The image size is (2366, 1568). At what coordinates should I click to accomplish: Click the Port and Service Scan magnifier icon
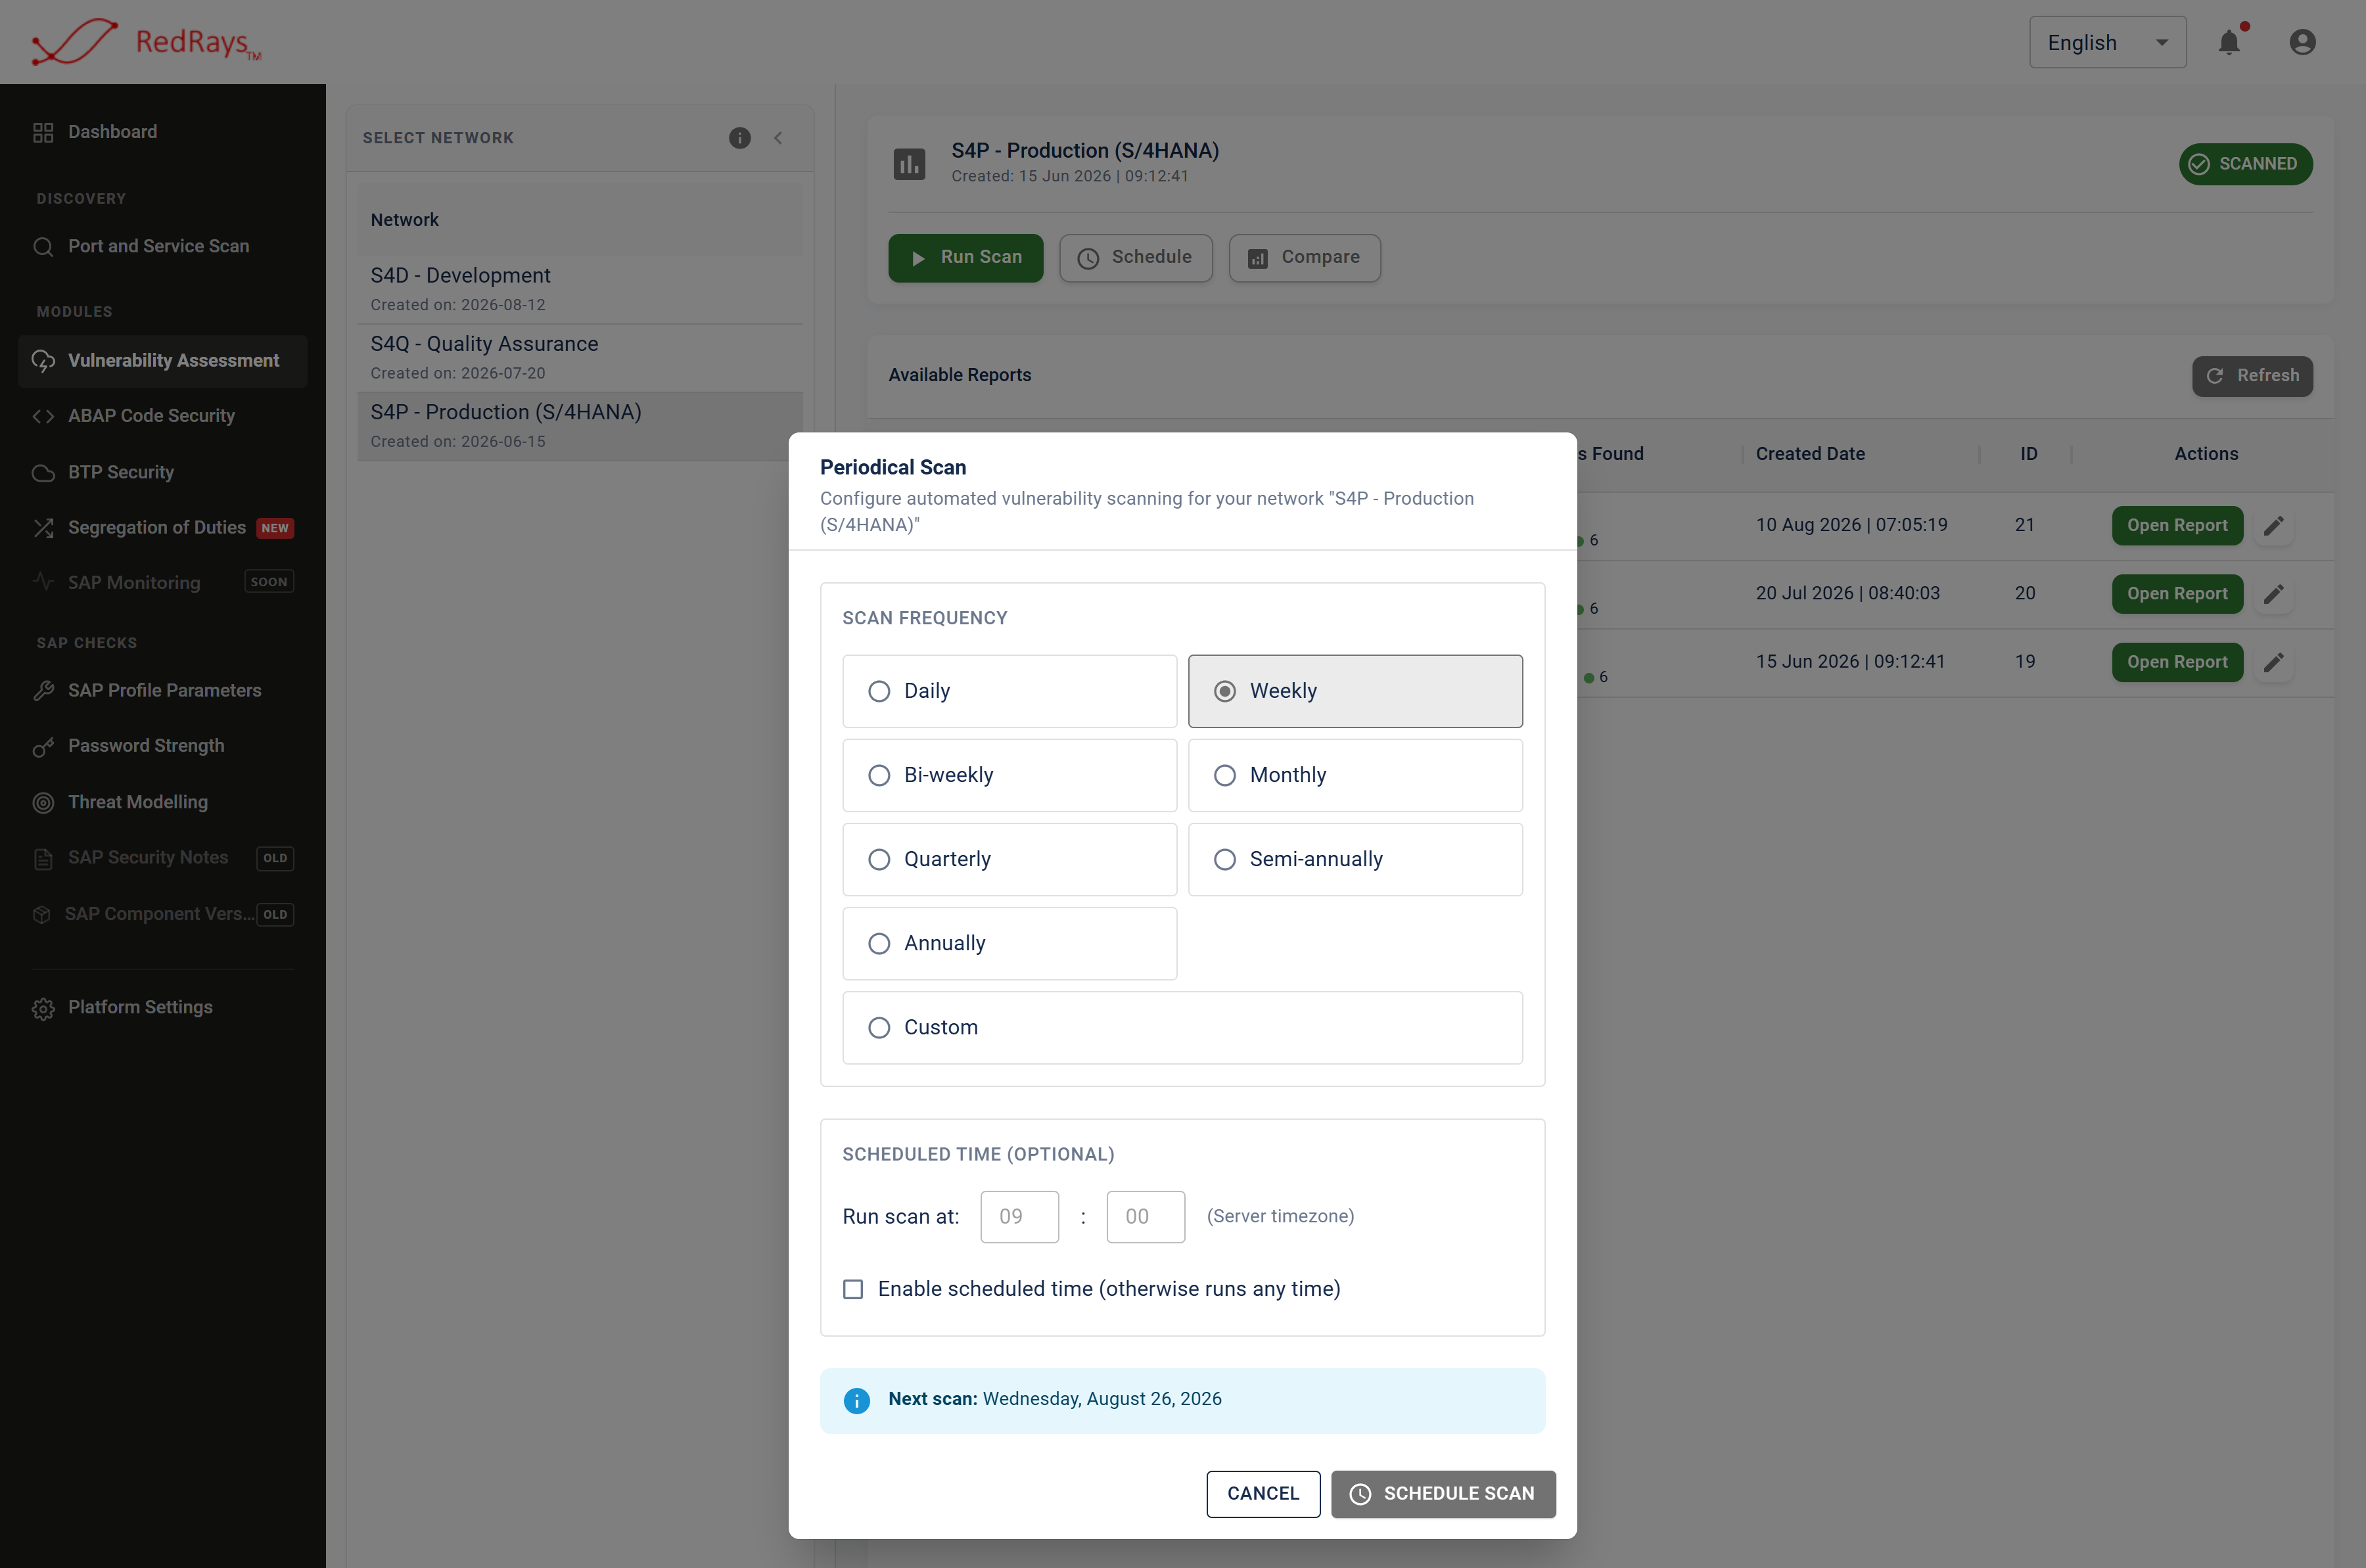point(43,247)
